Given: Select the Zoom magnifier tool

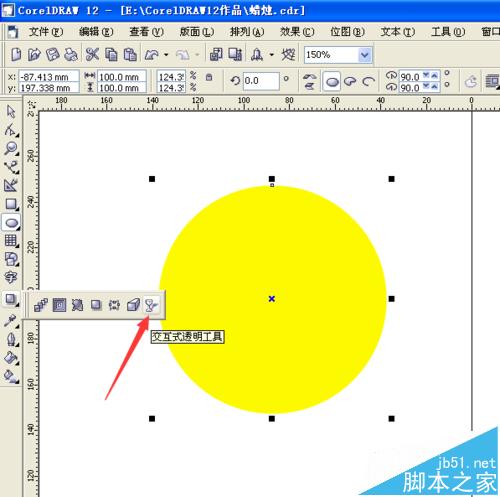Looking at the screenshot, I should click(11, 148).
